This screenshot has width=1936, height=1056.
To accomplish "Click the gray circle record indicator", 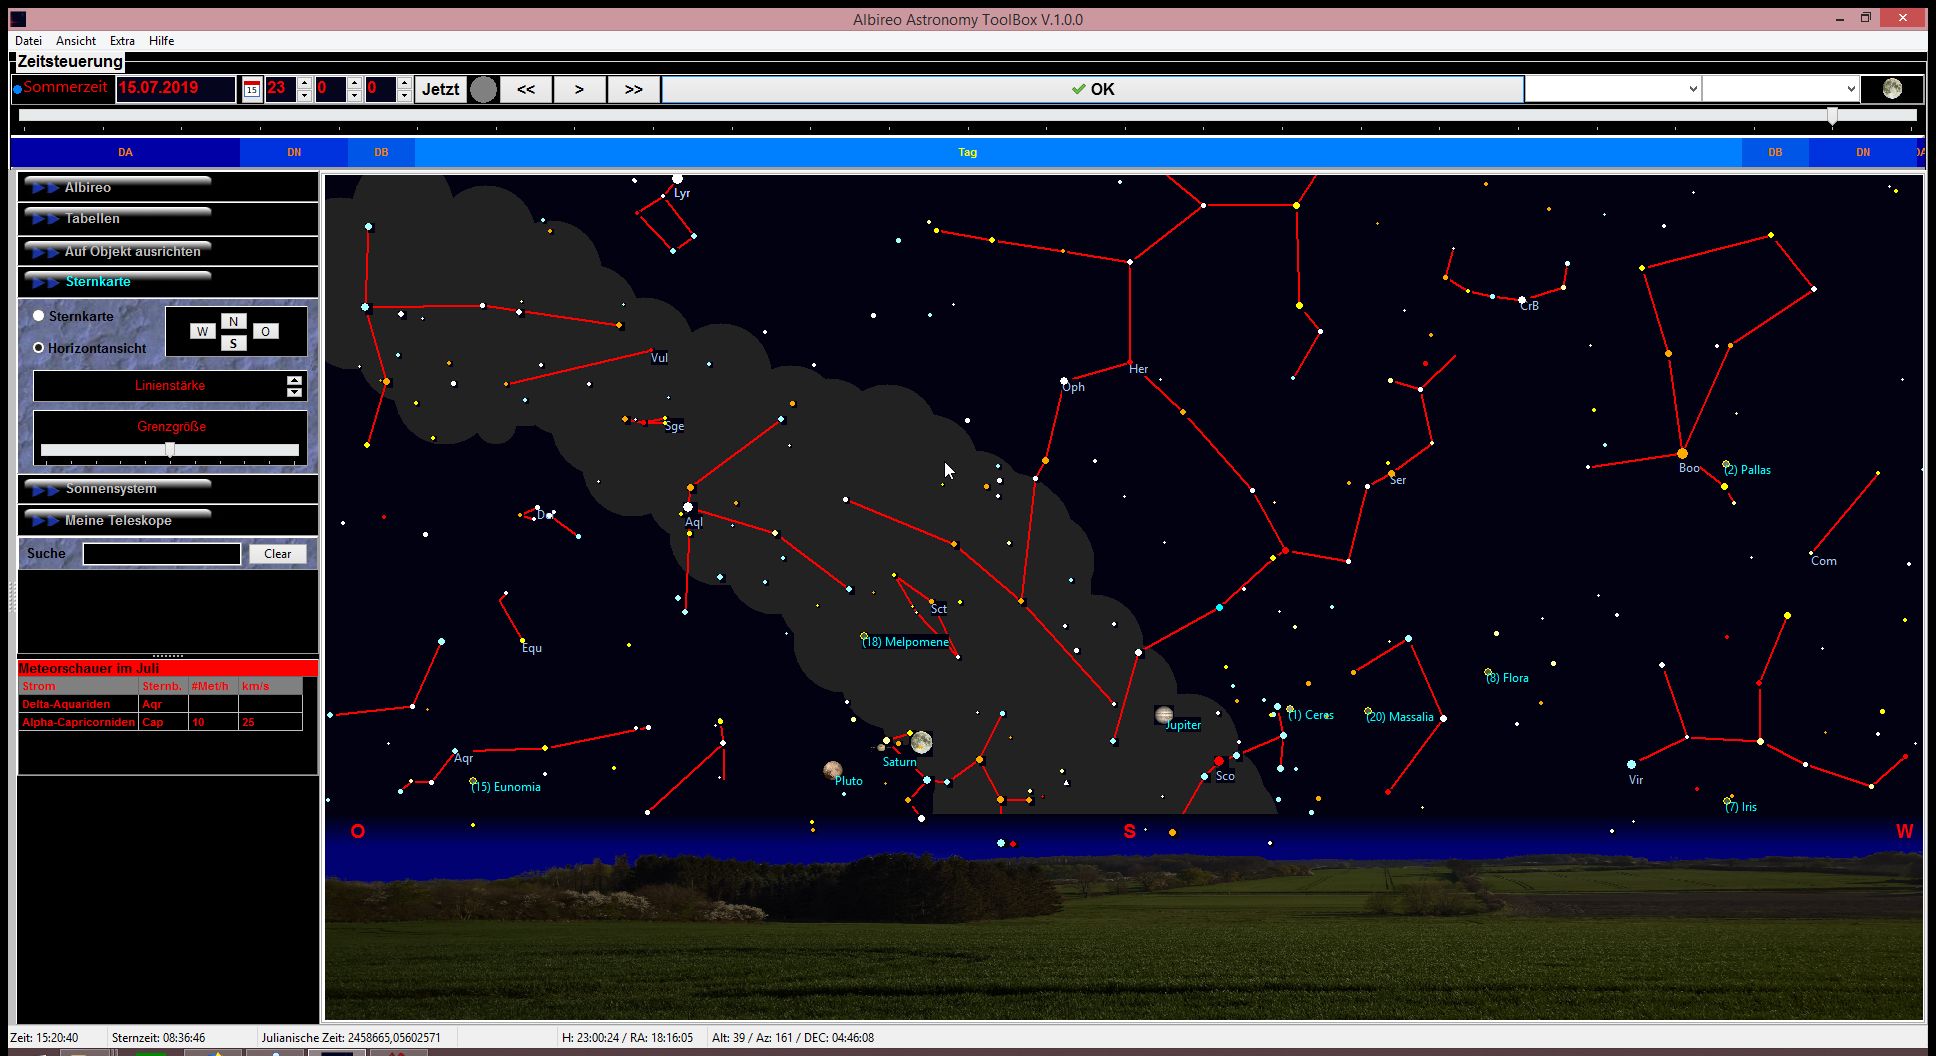I will coord(483,89).
